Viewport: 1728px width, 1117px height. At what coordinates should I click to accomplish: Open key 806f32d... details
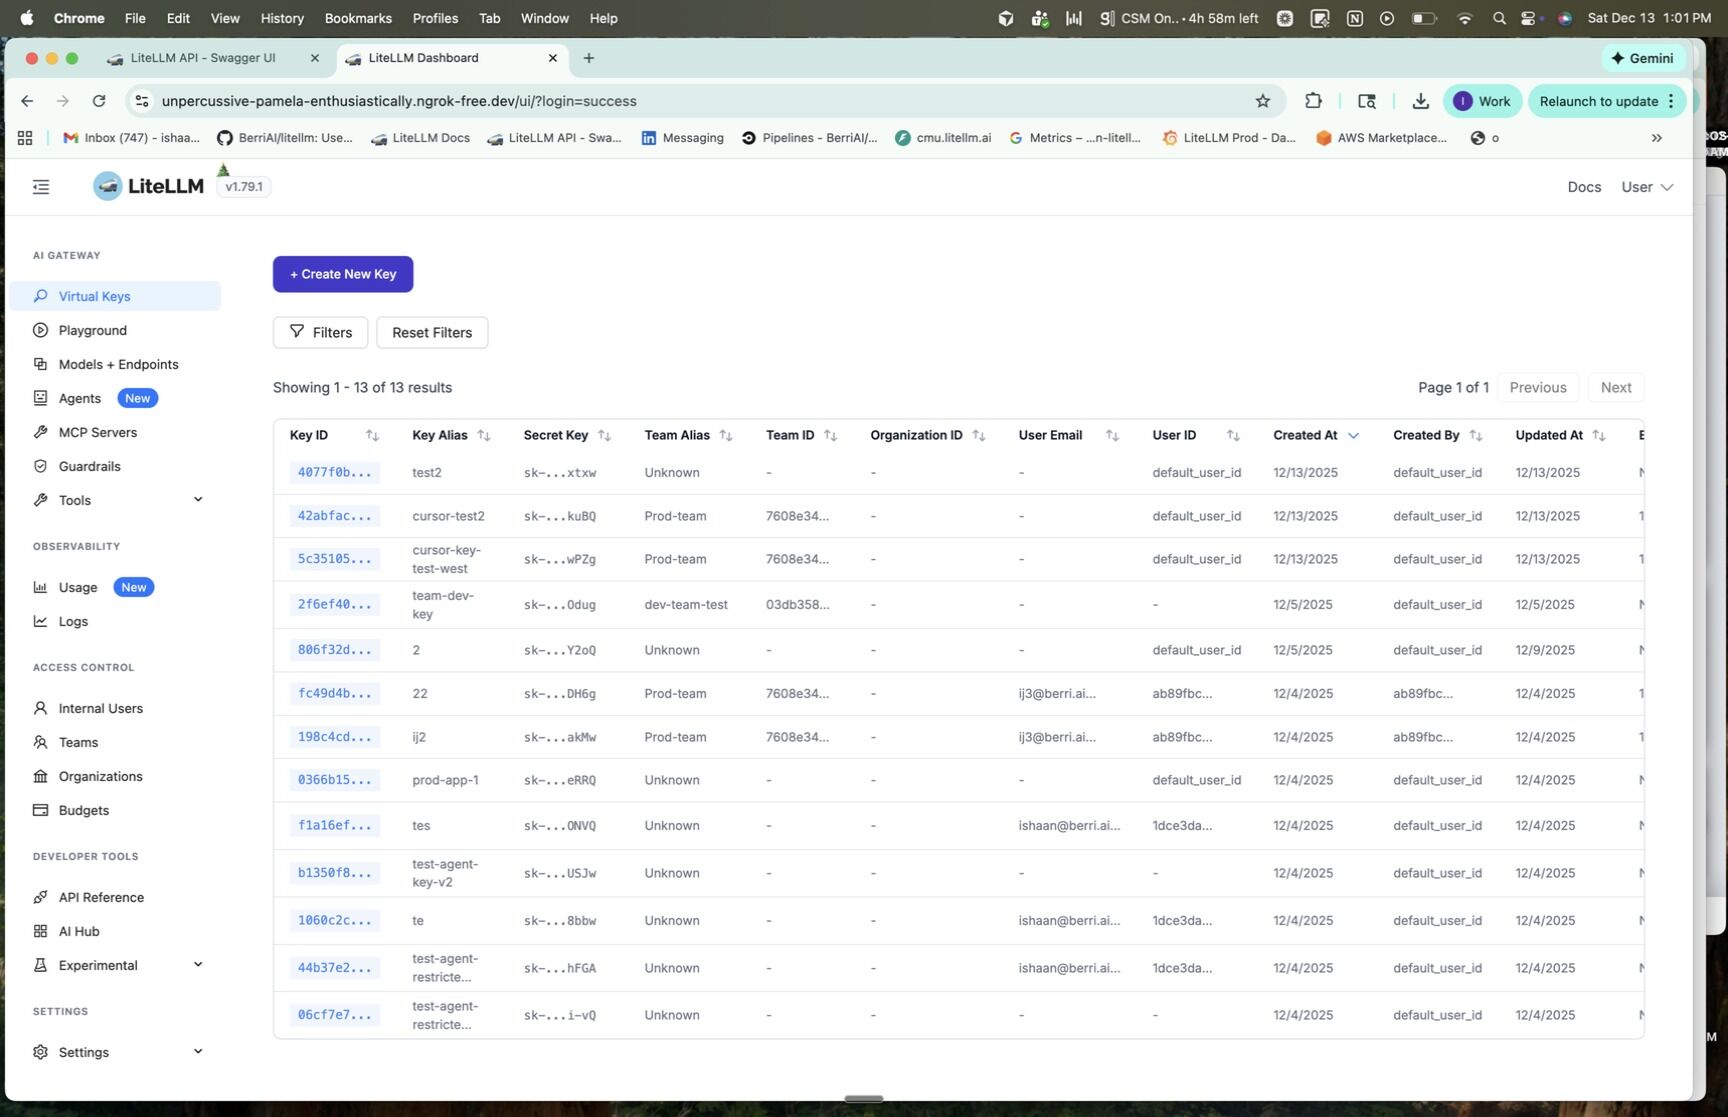pos(334,650)
